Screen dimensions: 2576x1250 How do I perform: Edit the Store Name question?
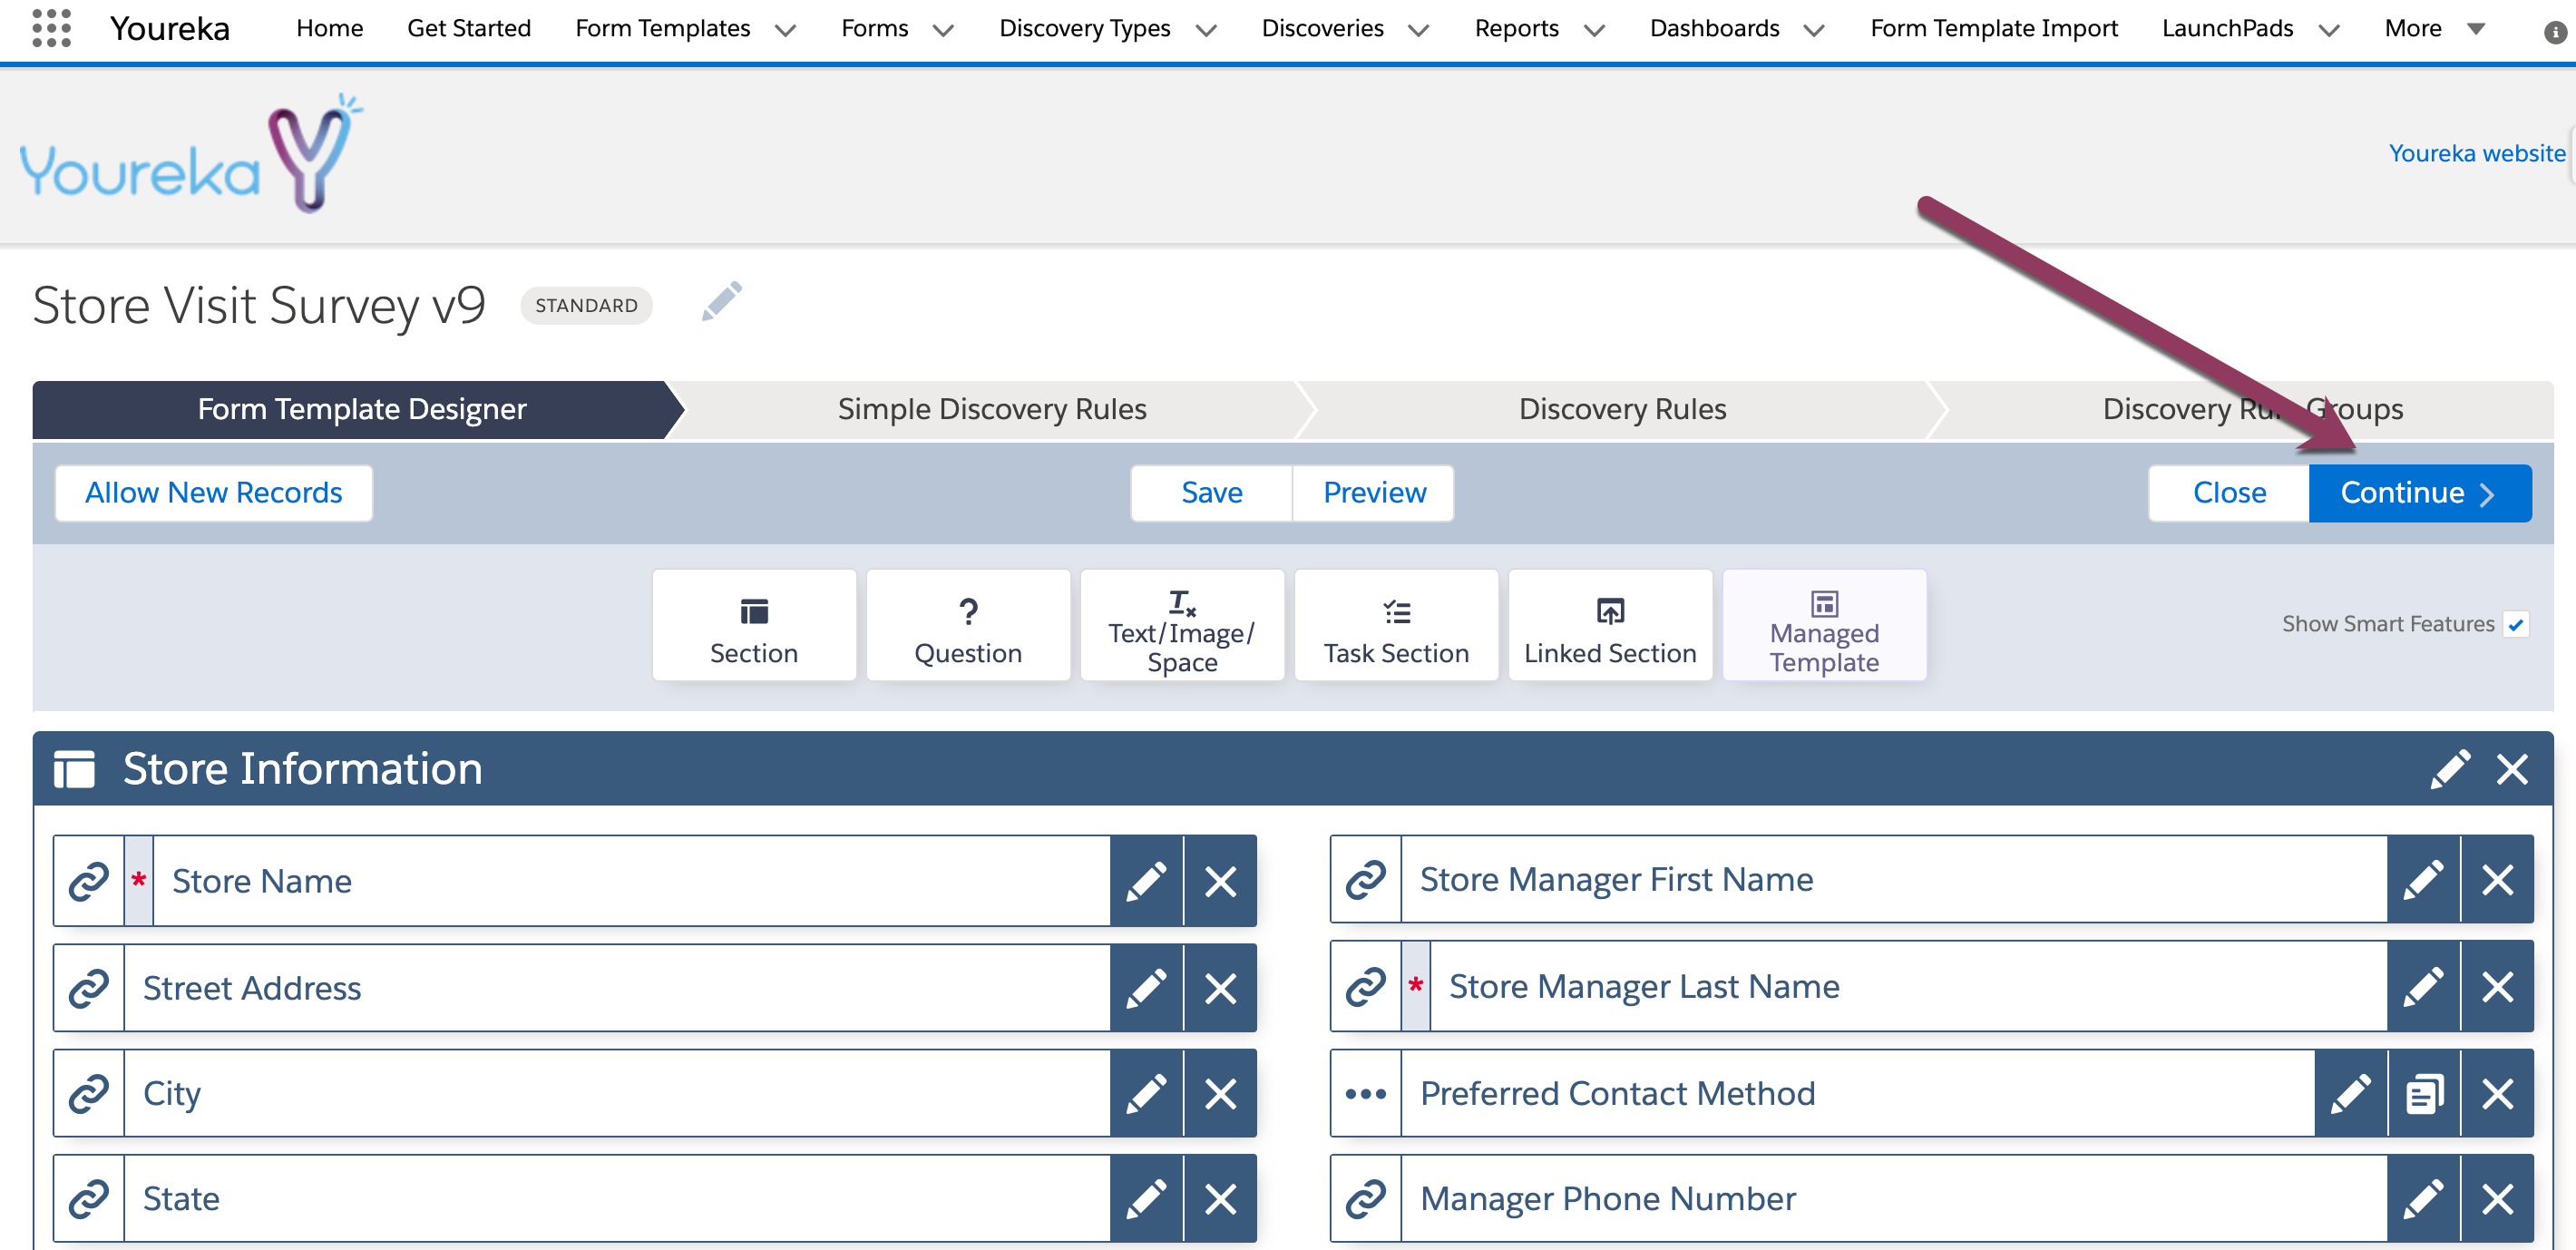point(1146,881)
